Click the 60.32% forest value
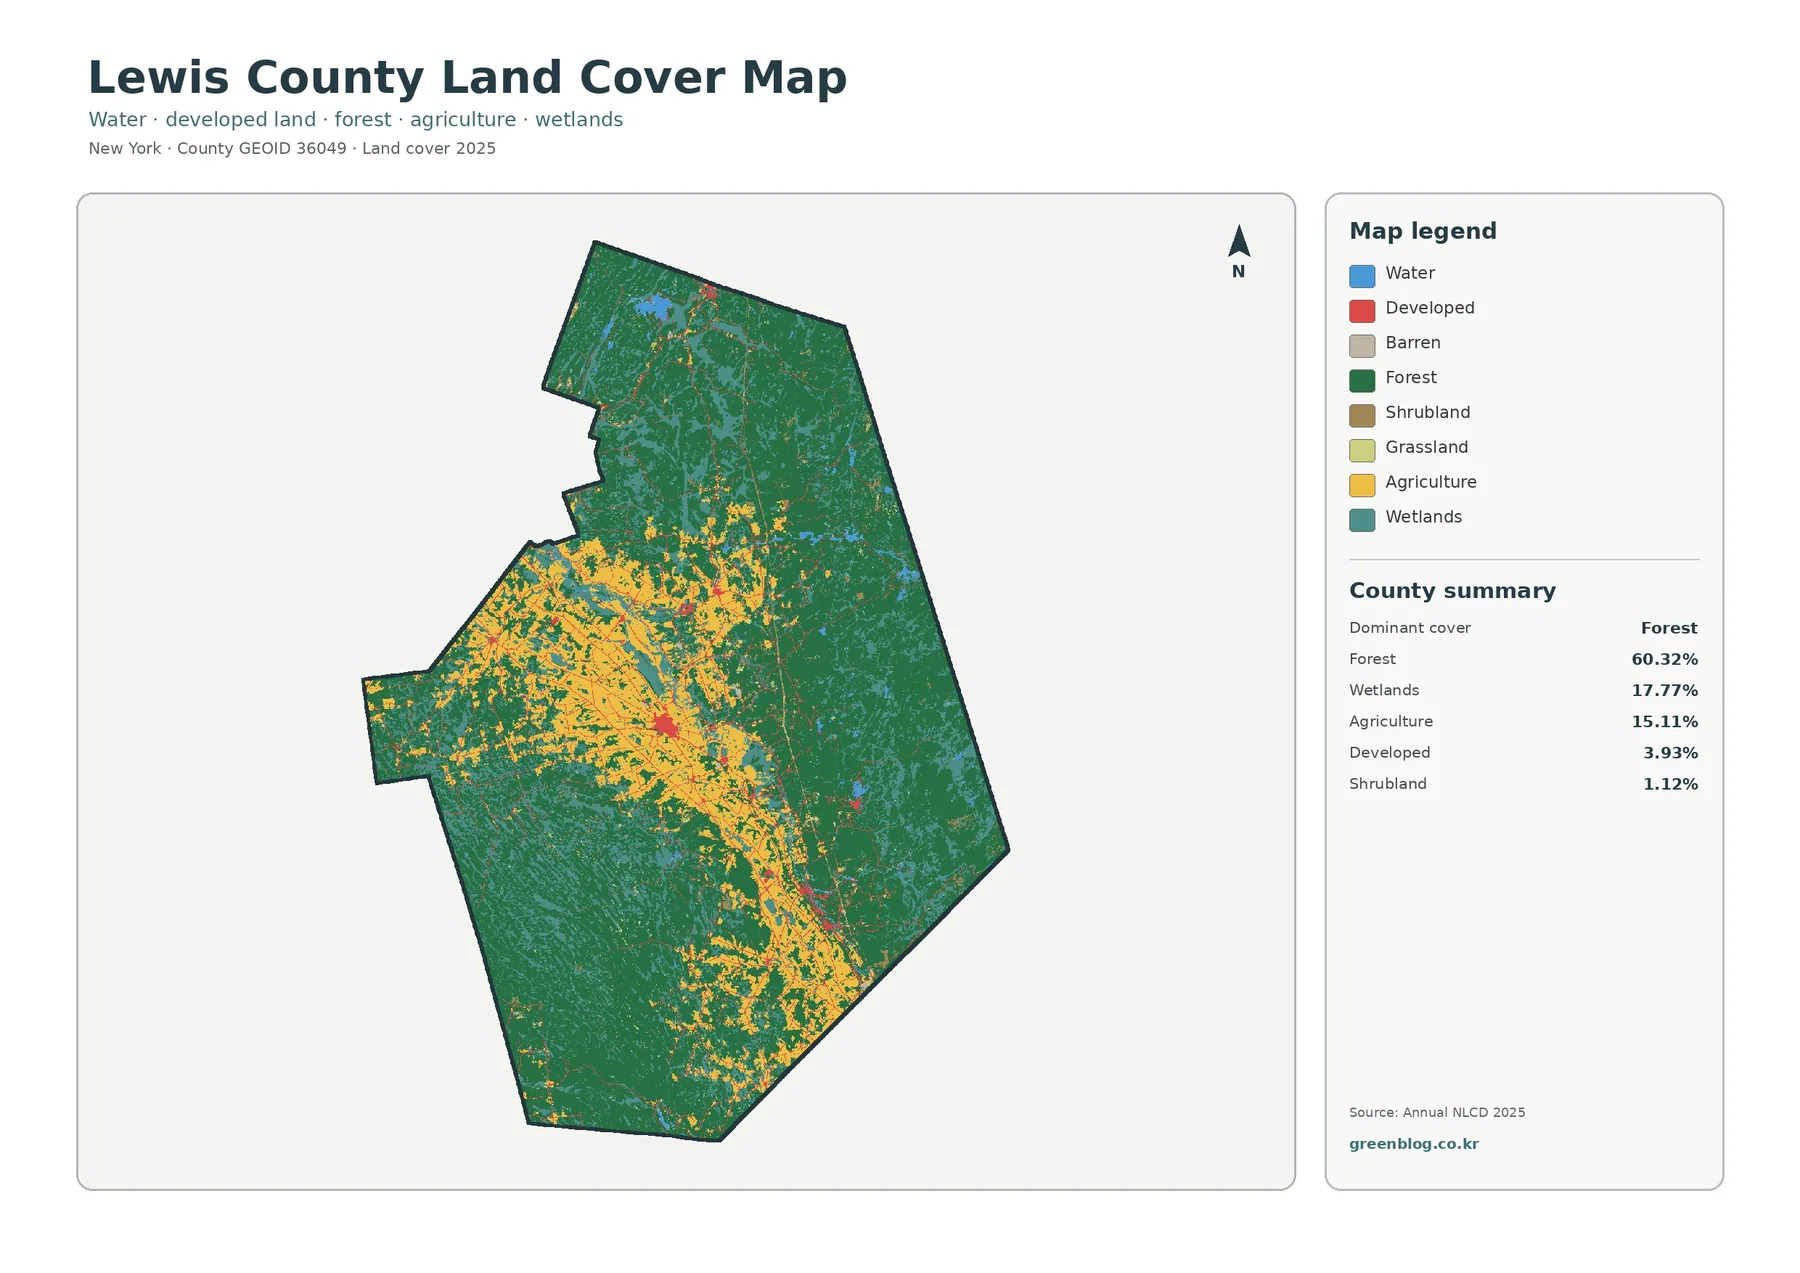This screenshot has width=1800, height=1273. click(x=1665, y=659)
